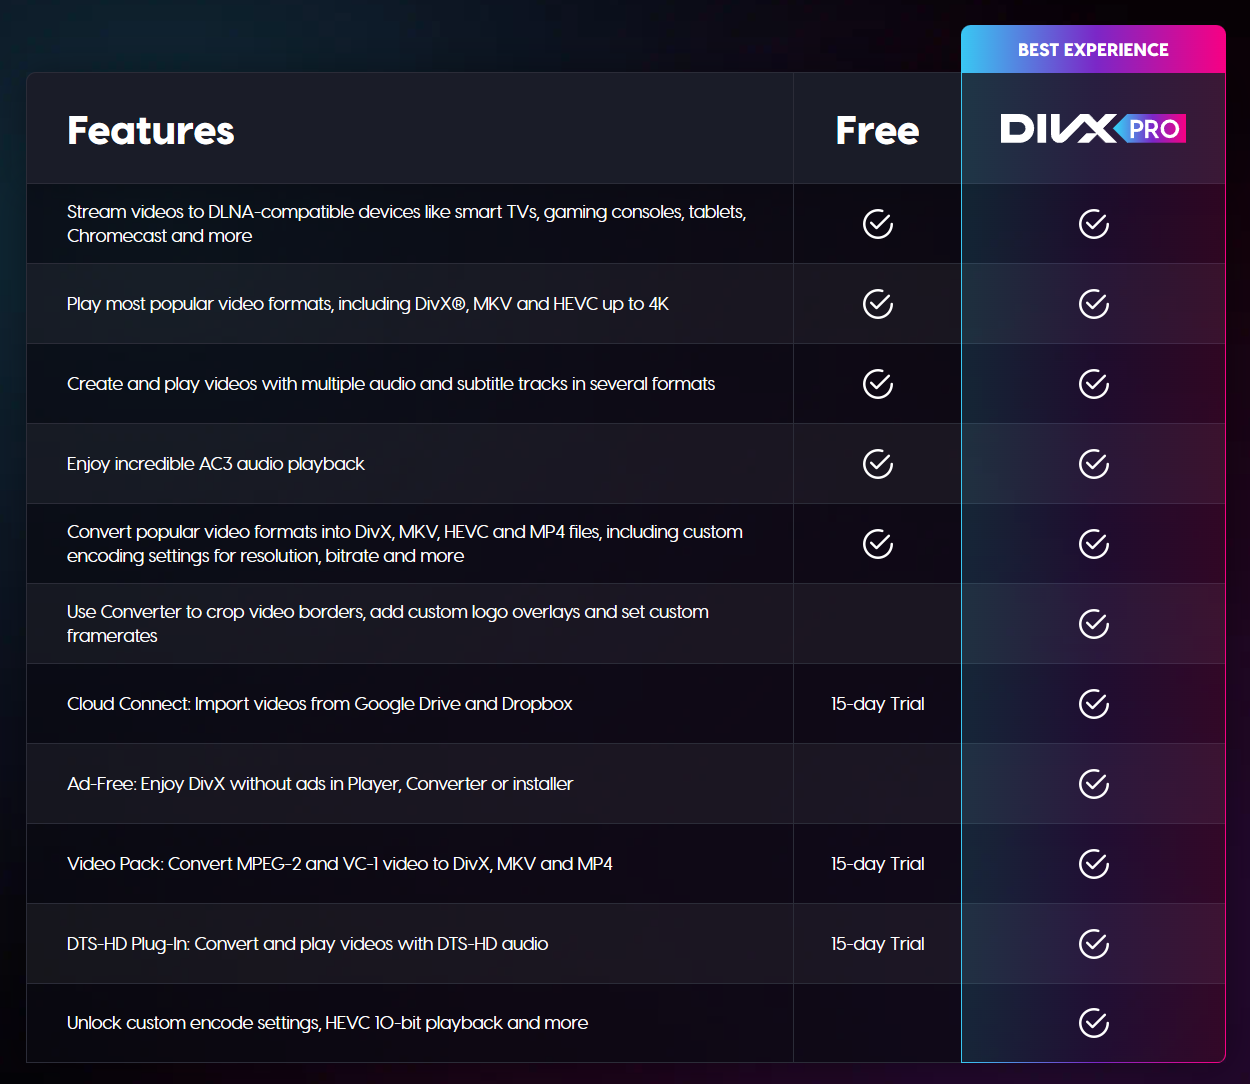Click the Pro checkmark for Video Pack
Screen dimensions: 1250x1084
[1093, 864]
